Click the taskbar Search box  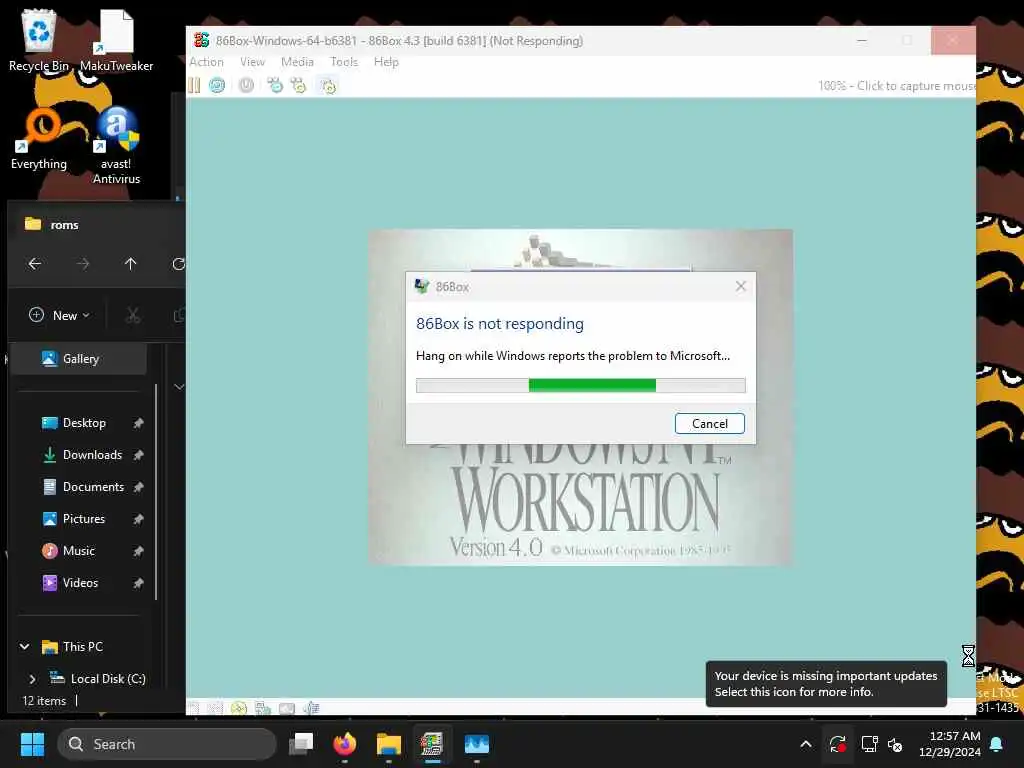[167, 744]
